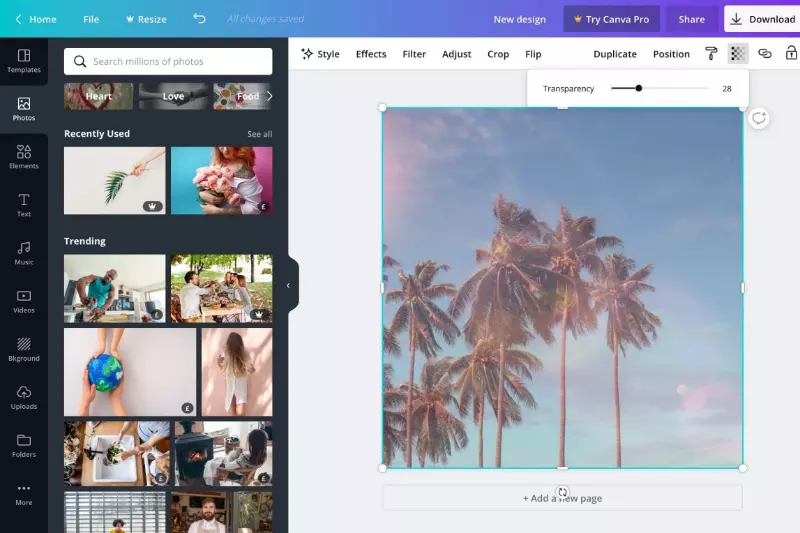This screenshot has height=533, width=800.
Task: Open the Folders sidebar panel
Action: [x=24, y=446]
